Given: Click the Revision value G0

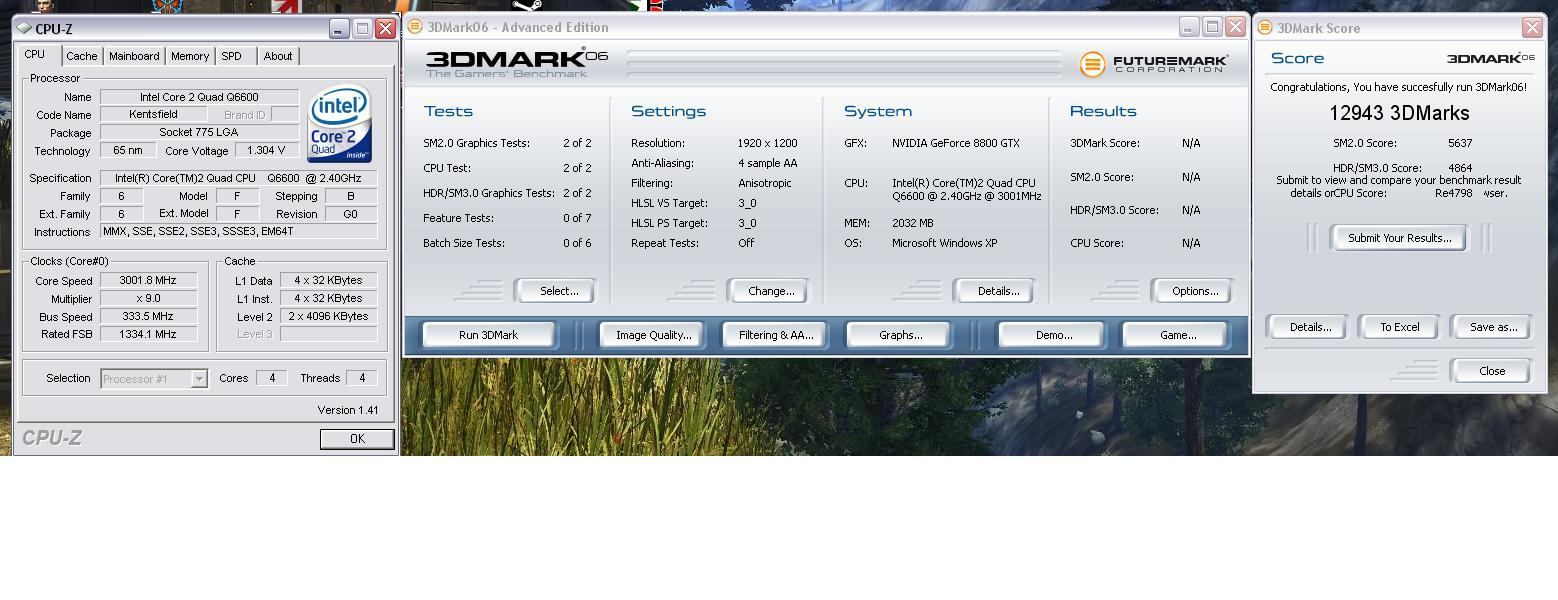Looking at the screenshot, I should click(350, 214).
